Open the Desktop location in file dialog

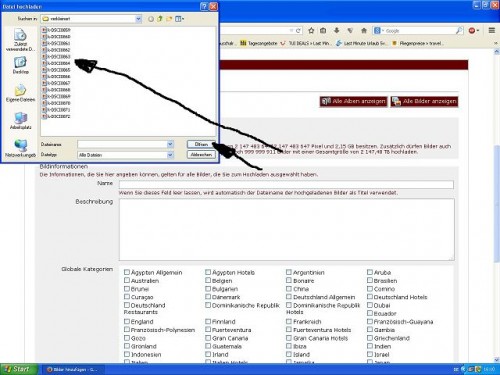coord(20,65)
